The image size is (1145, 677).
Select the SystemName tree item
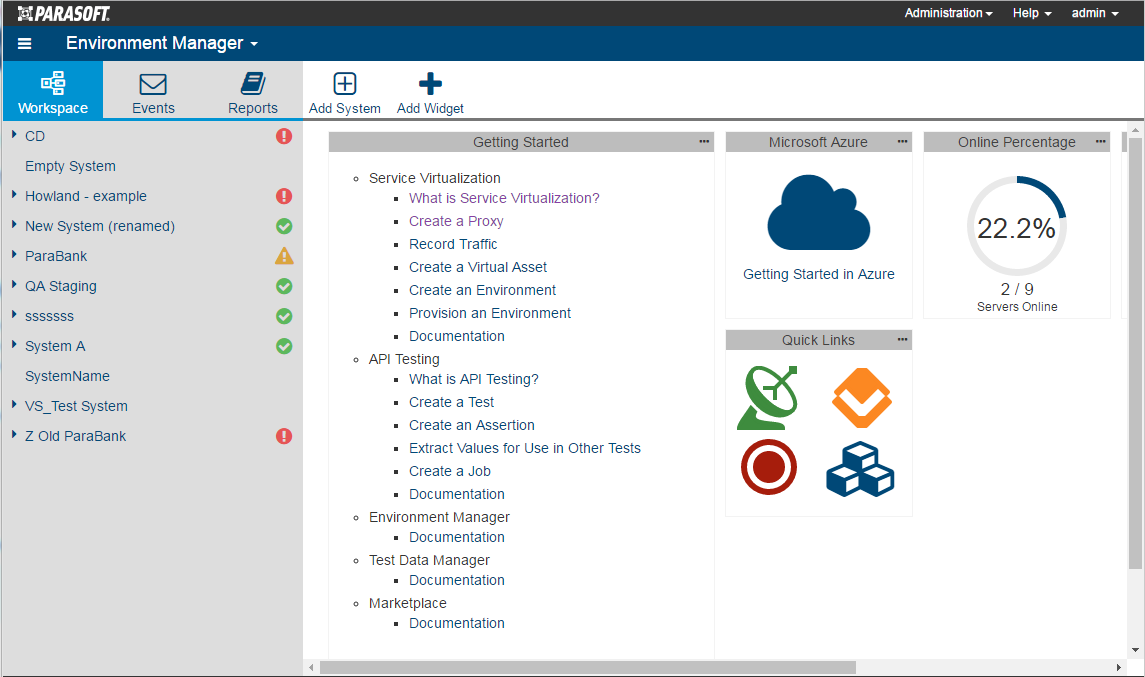pyautogui.click(x=67, y=376)
